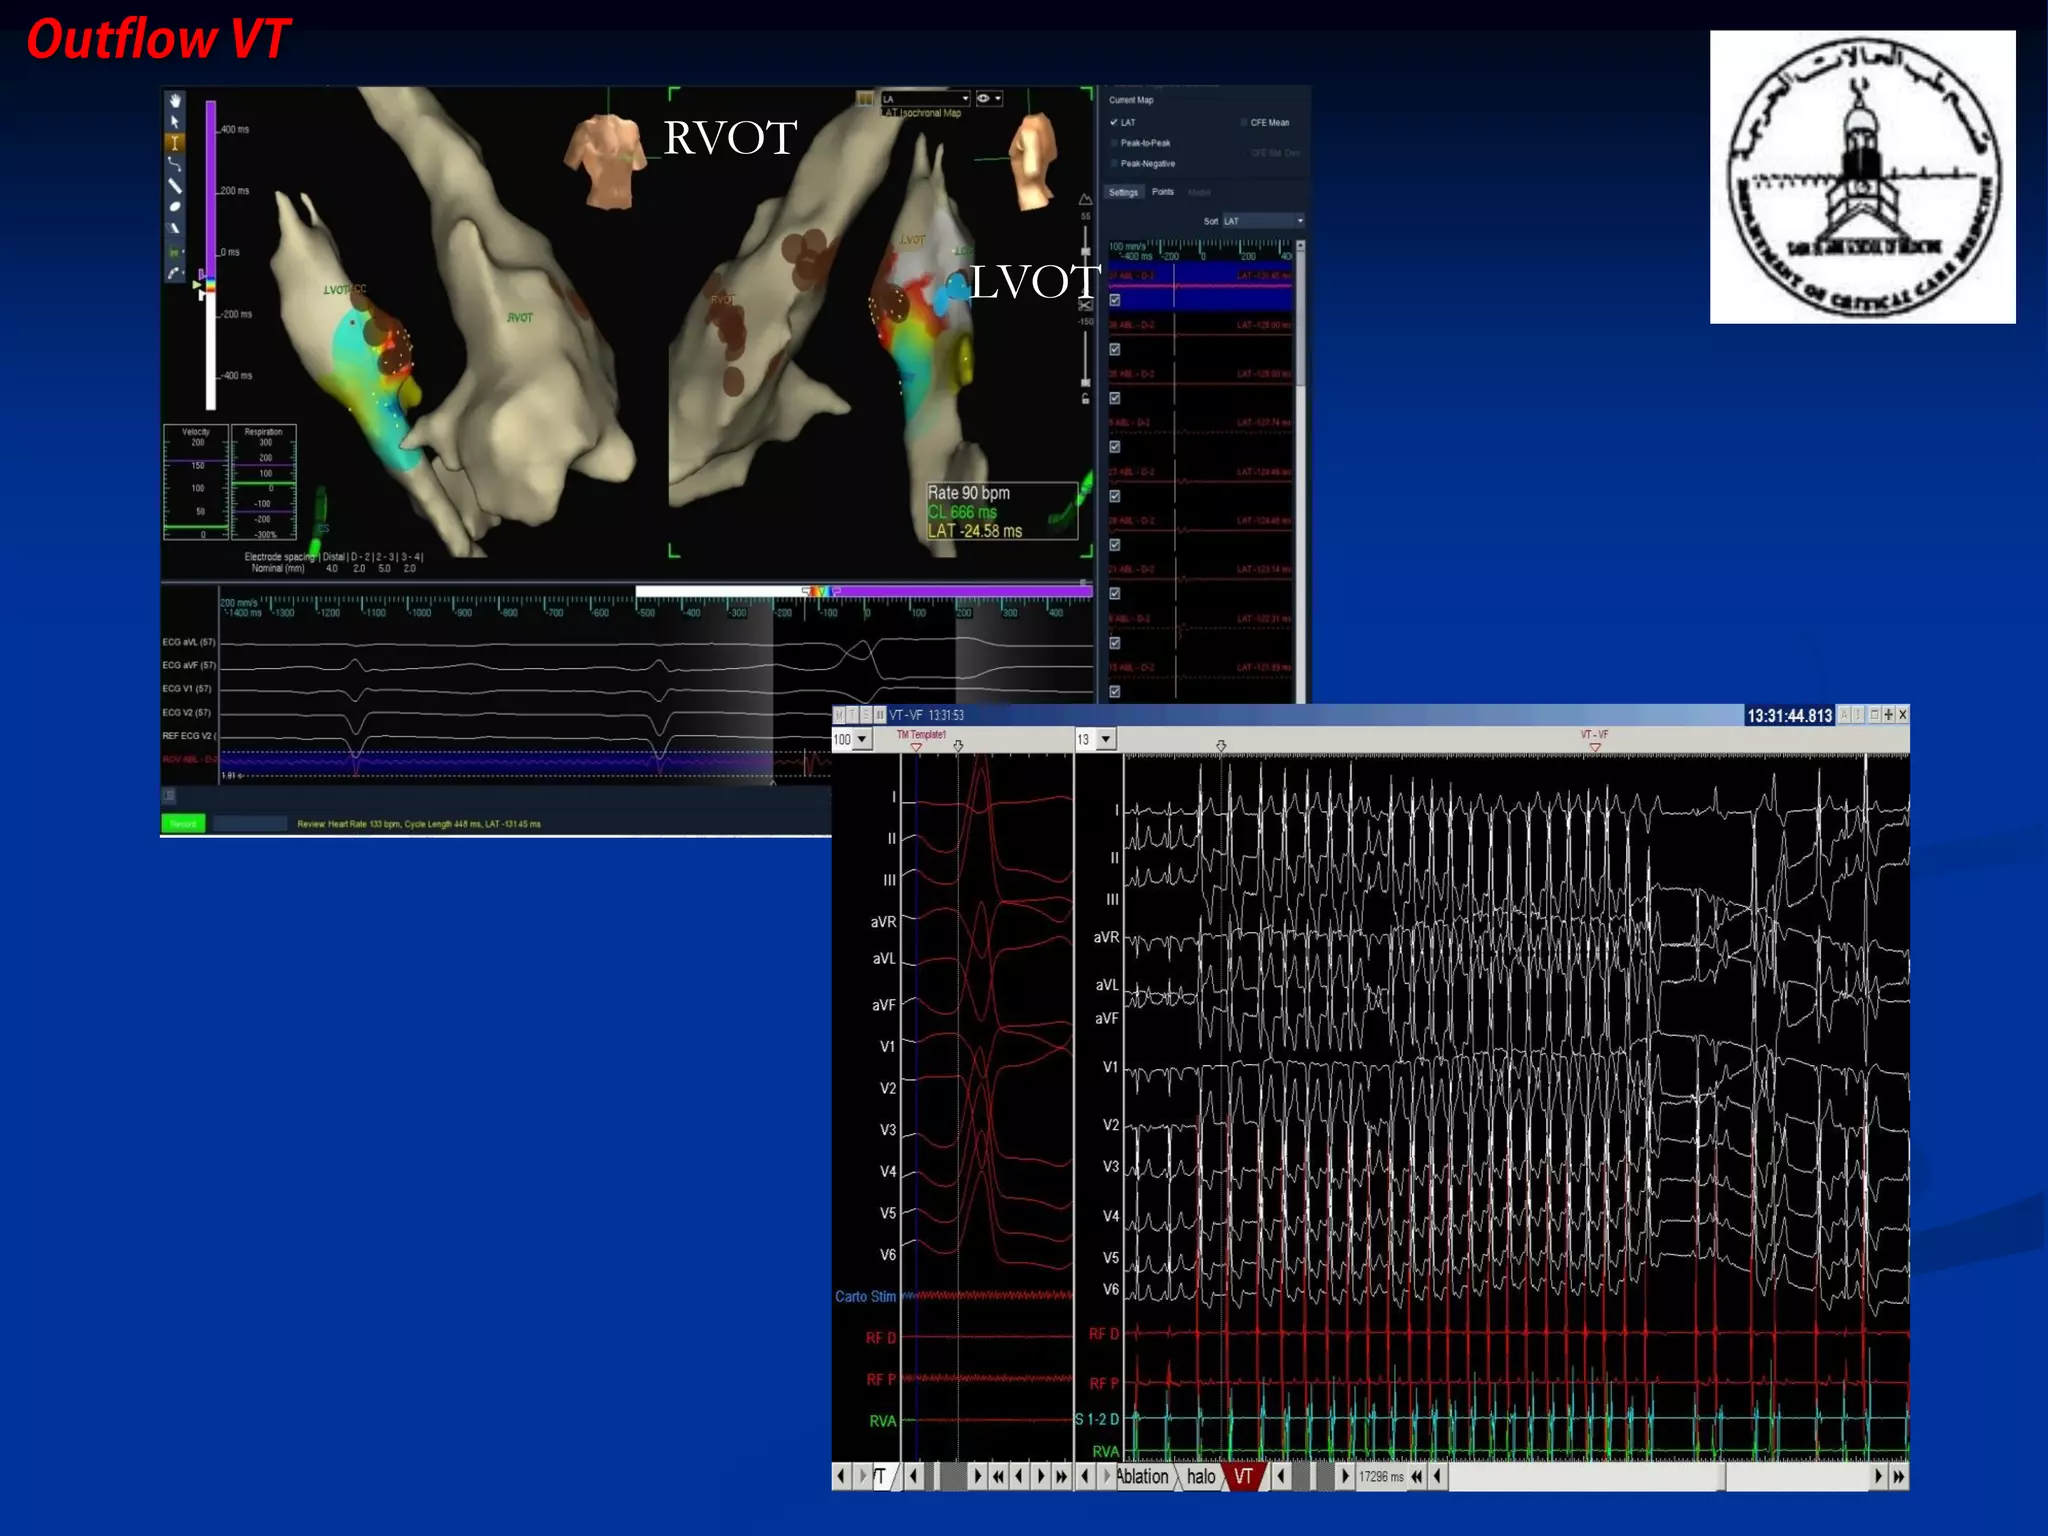Choose the ruler distance tool
2048x1536 pixels.
point(175,186)
